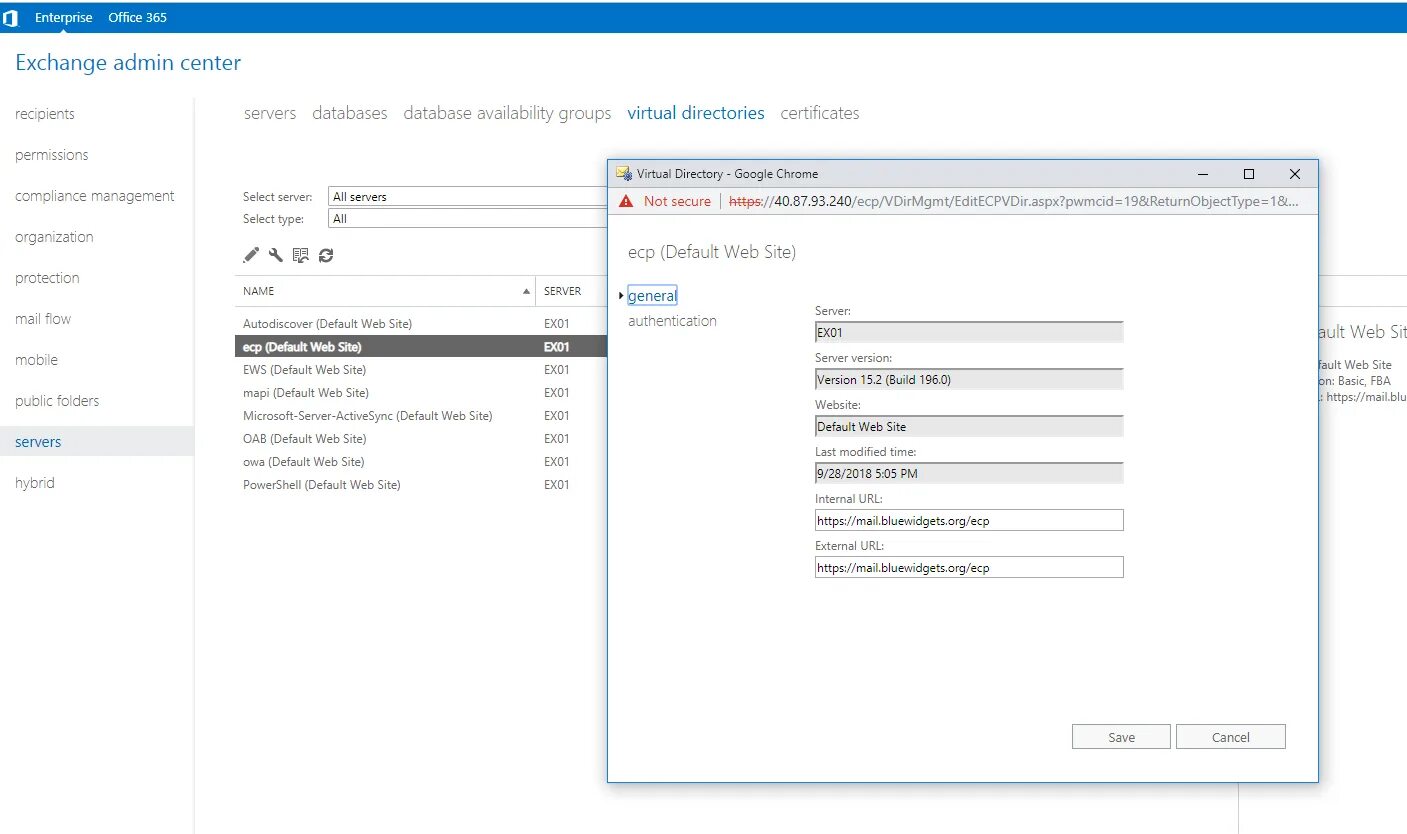Click the Internal URL input field

[x=969, y=521]
